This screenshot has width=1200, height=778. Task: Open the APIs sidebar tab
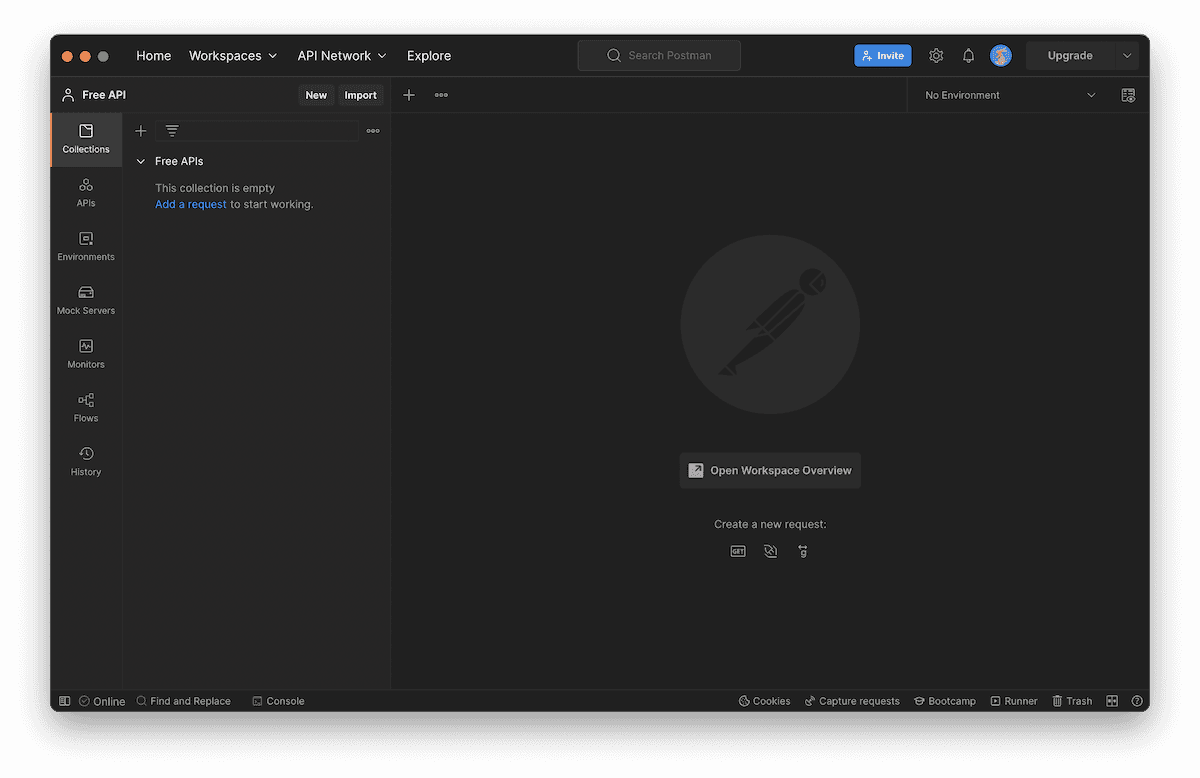[86, 193]
